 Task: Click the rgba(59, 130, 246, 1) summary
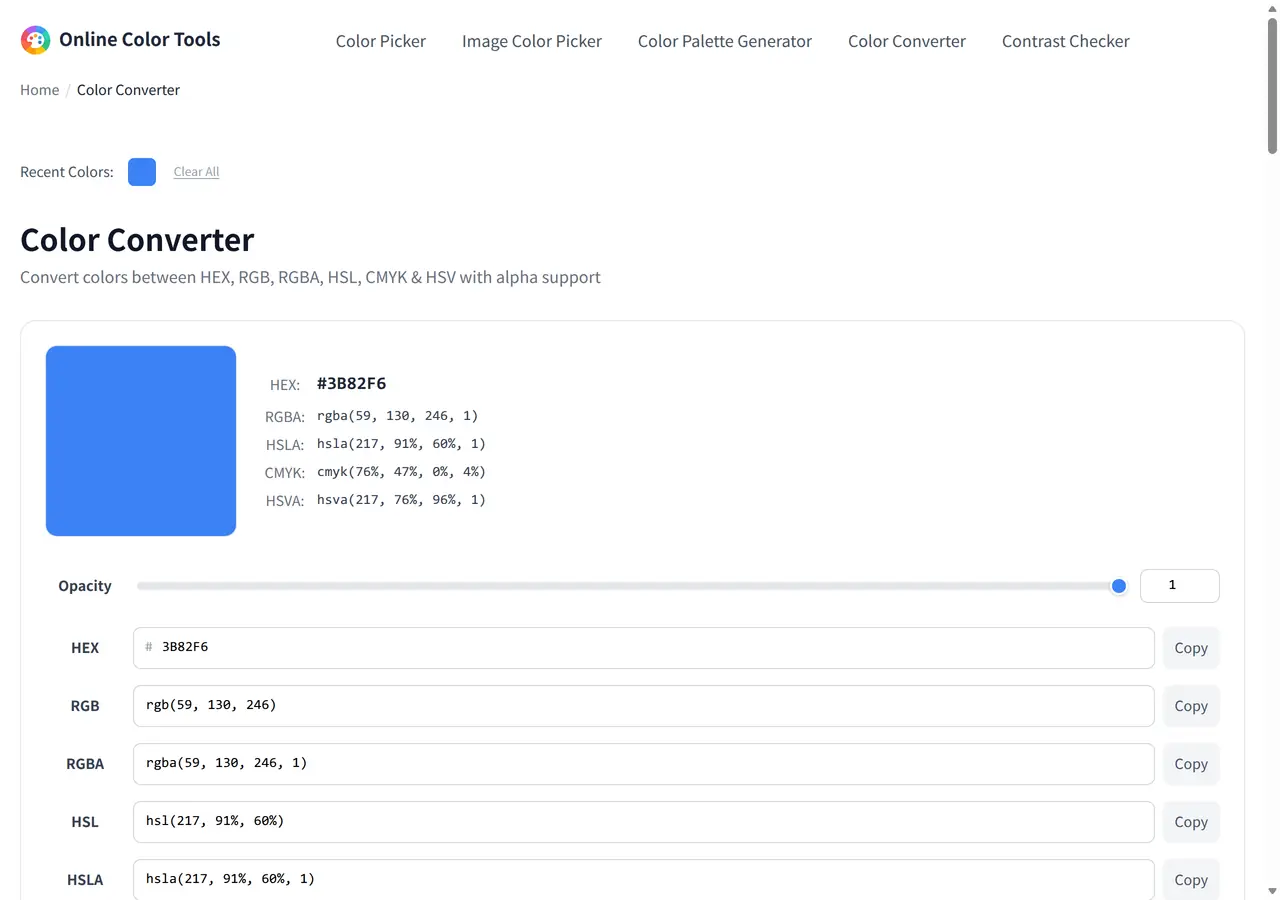398,416
